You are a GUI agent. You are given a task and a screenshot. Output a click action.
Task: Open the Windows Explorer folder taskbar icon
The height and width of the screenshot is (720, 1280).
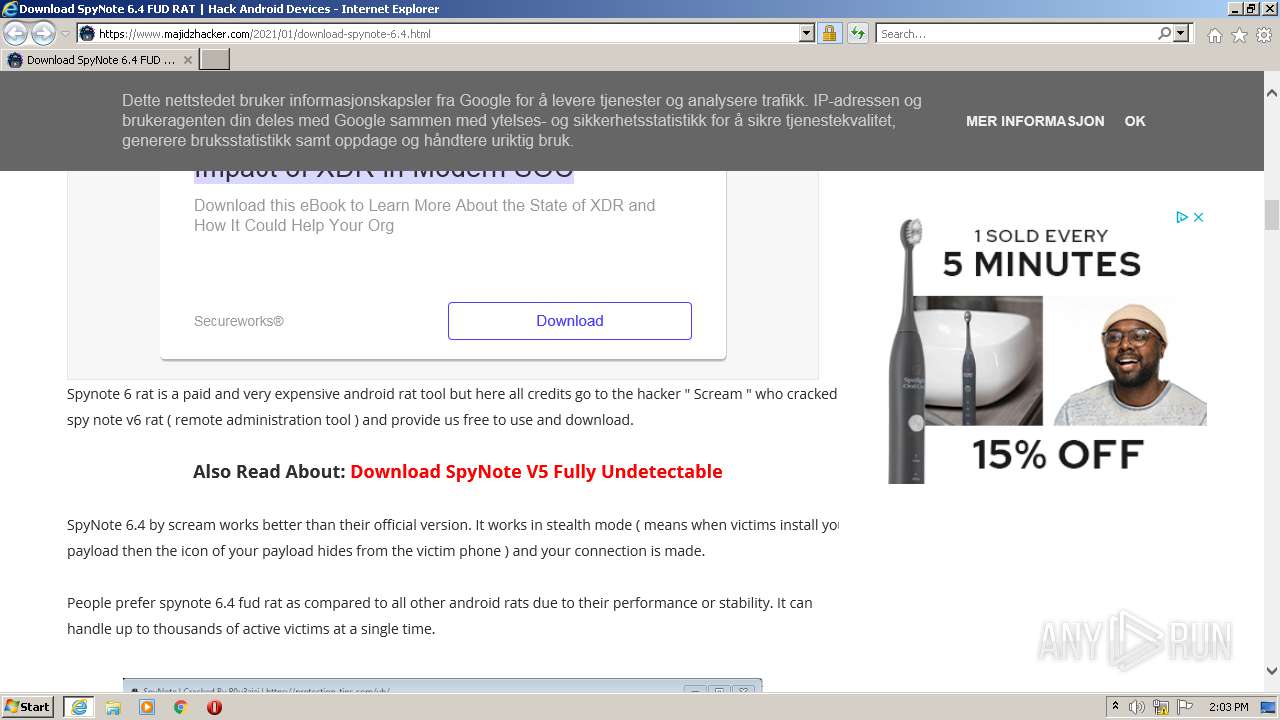(x=113, y=707)
